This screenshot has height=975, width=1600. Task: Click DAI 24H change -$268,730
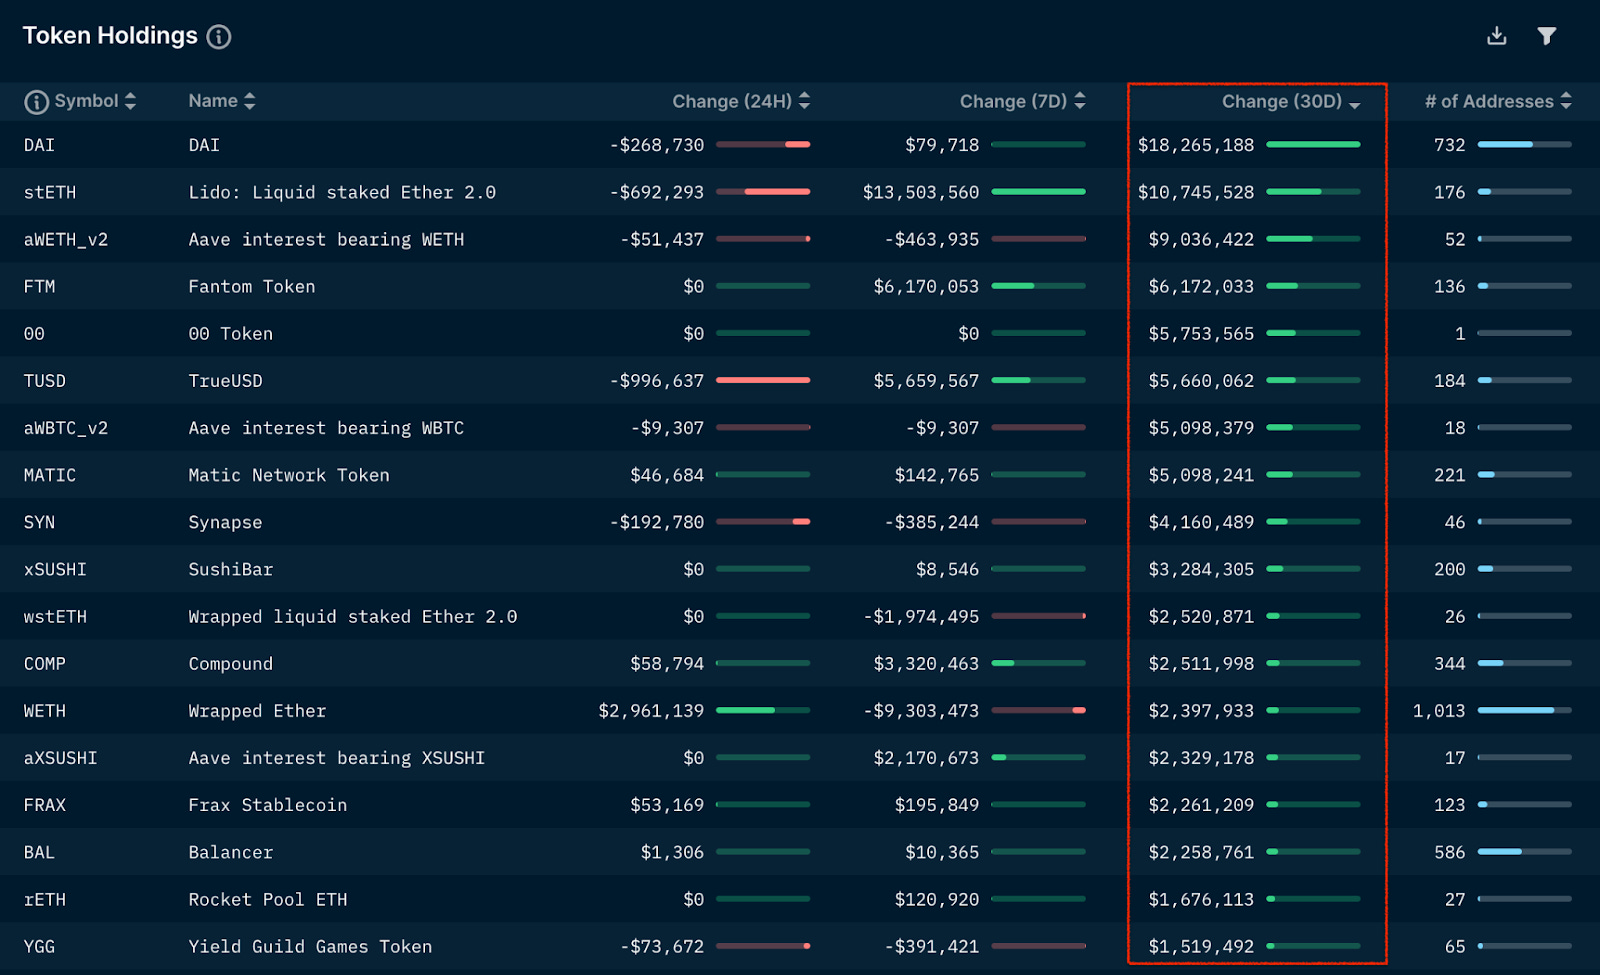tap(657, 145)
